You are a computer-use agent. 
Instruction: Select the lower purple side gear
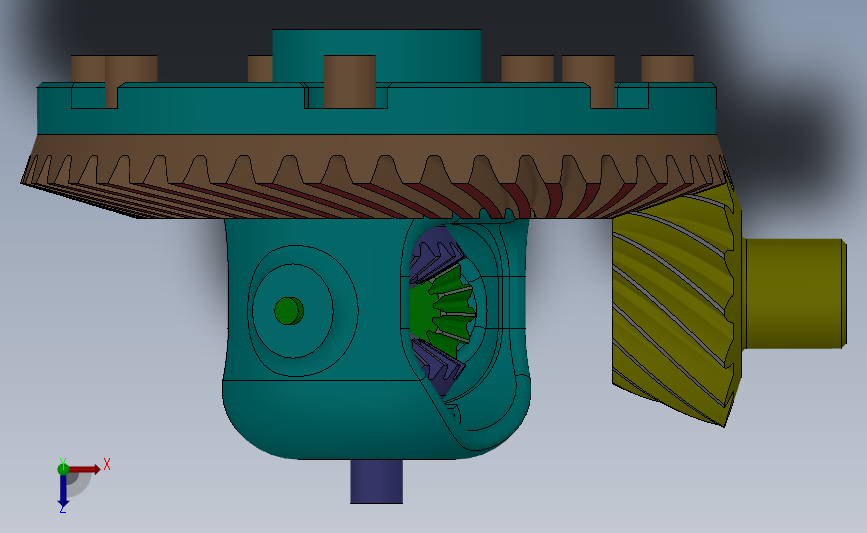pos(440,366)
